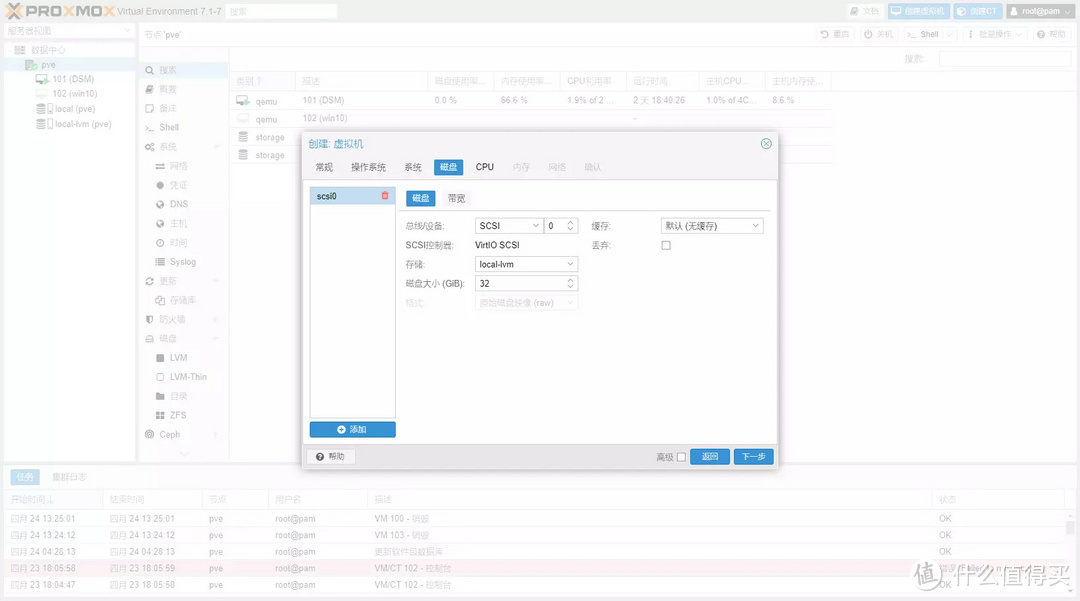Open the ZFS menu item
The height and width of the screenshot is (601, 1080).
185,416
